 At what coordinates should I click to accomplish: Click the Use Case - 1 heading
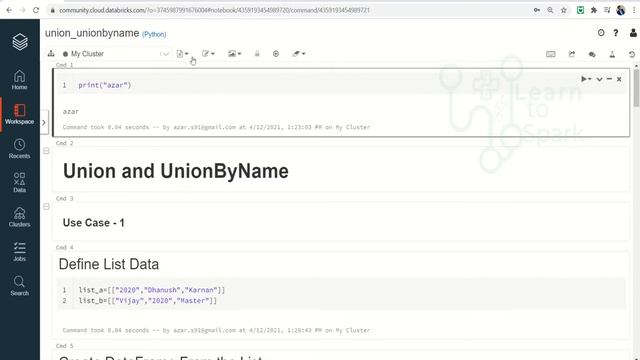pos(93,223)
